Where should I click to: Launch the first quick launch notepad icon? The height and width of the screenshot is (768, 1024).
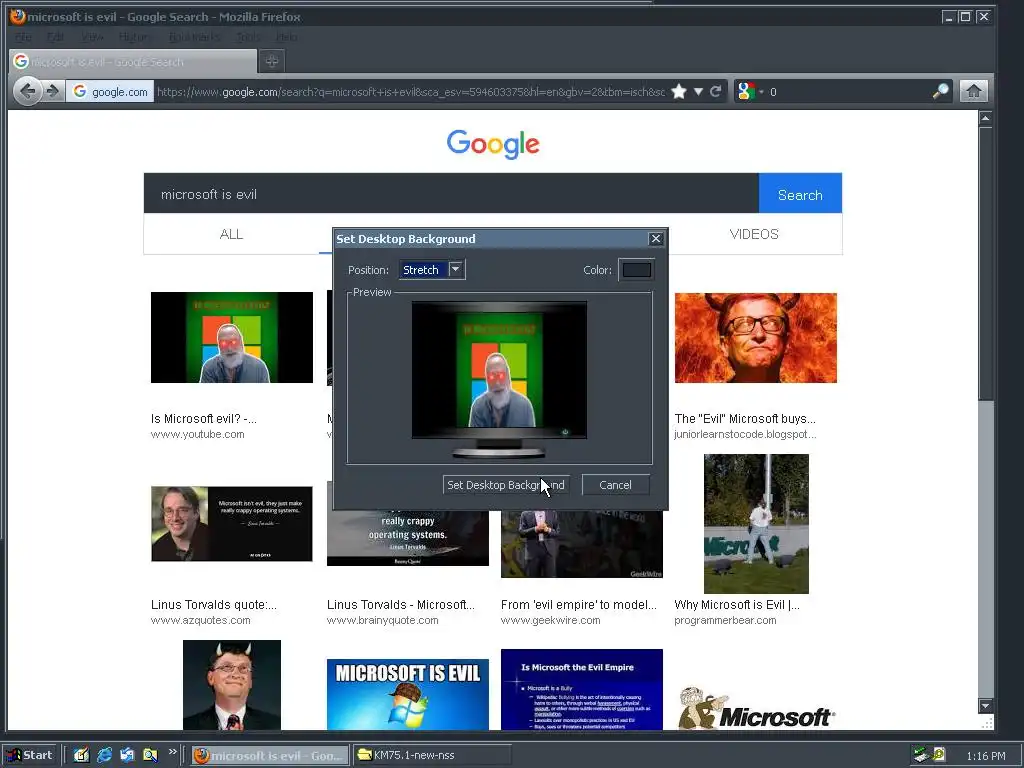click(81, 756)
